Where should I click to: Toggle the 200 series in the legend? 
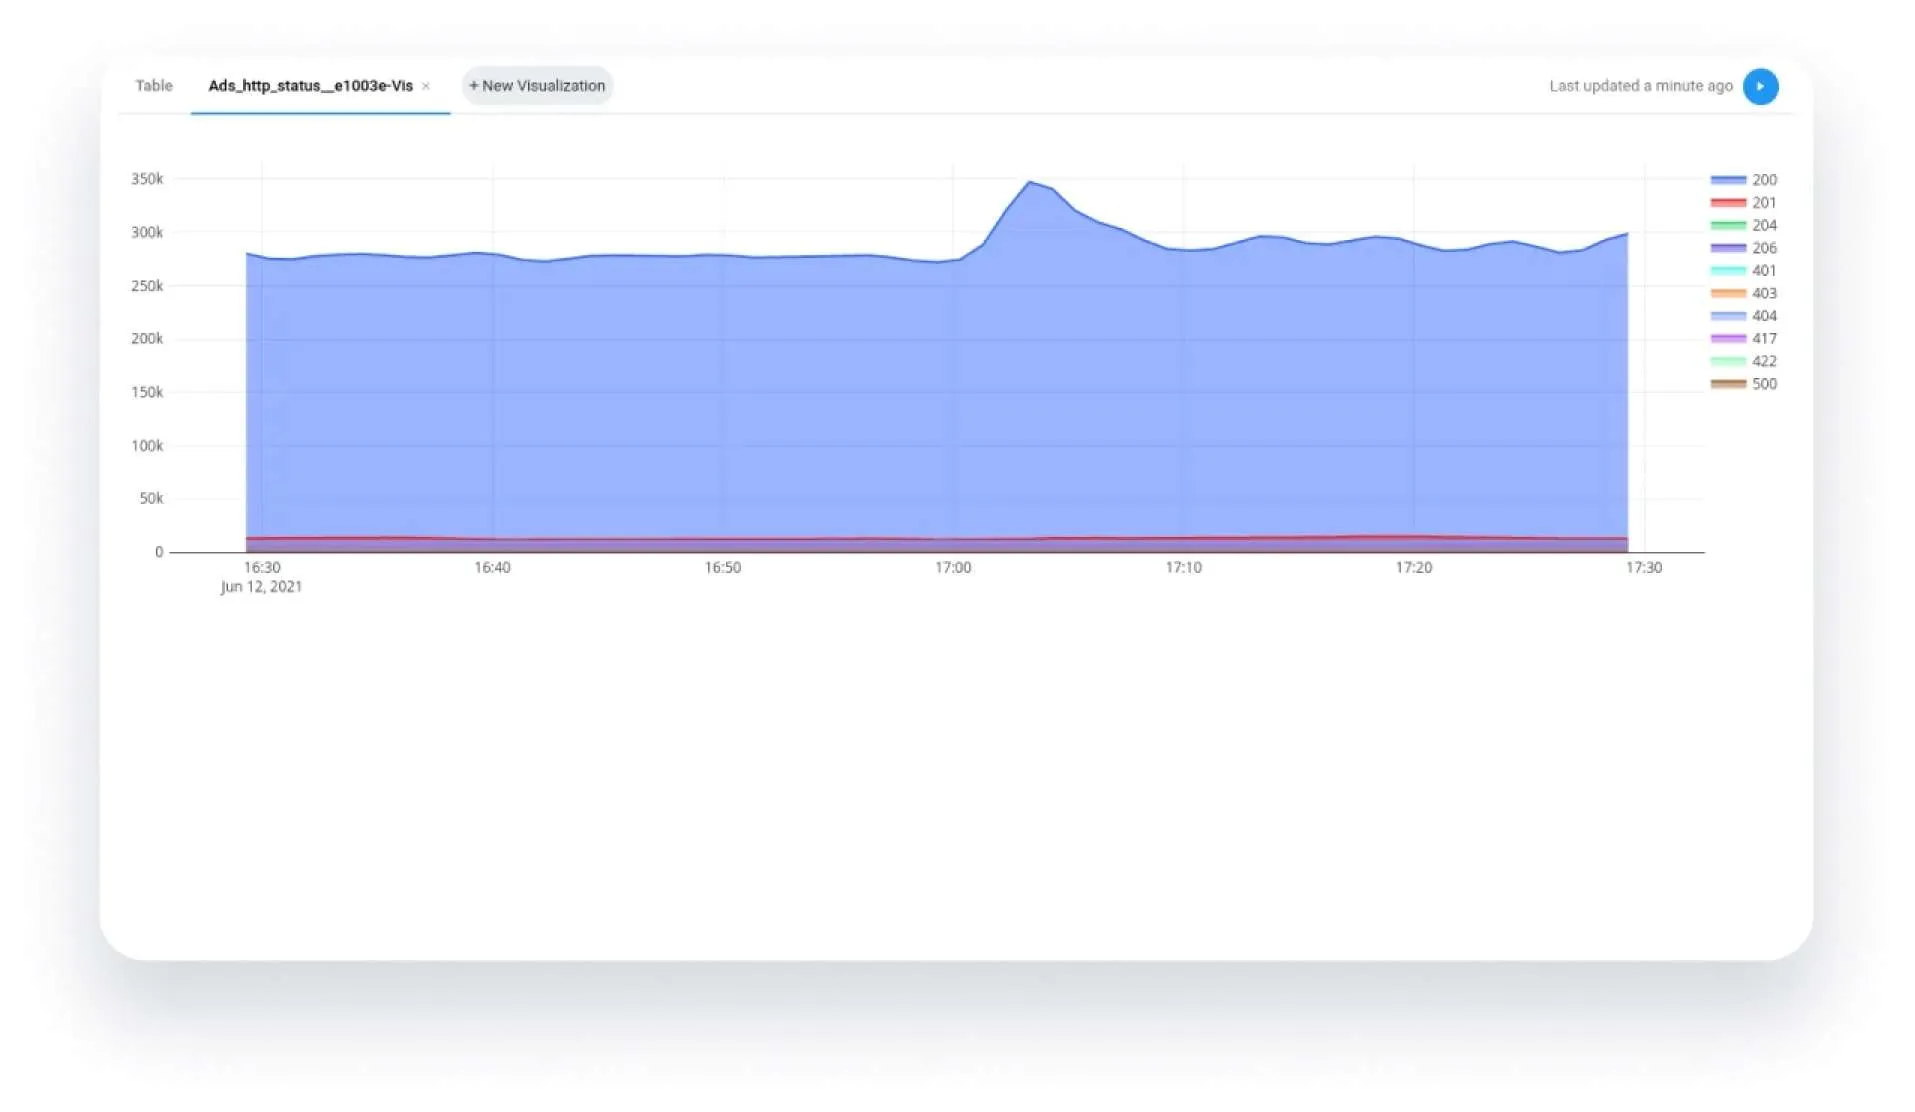tap(1744, 180)
